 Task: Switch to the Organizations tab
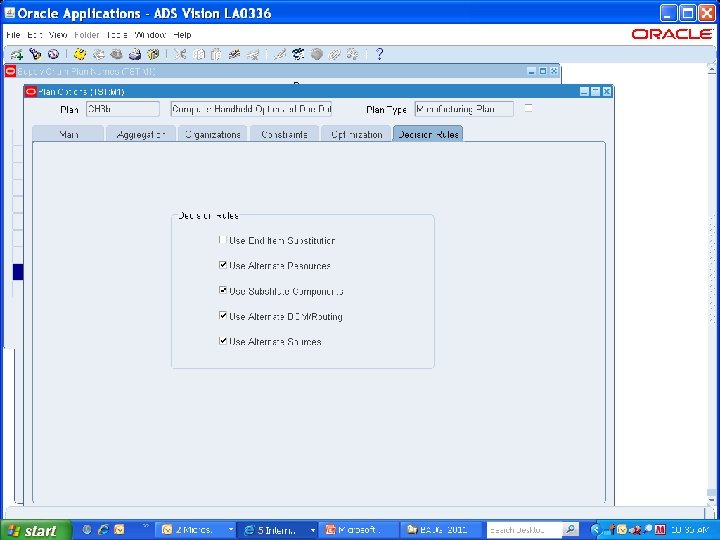[213, 134]
